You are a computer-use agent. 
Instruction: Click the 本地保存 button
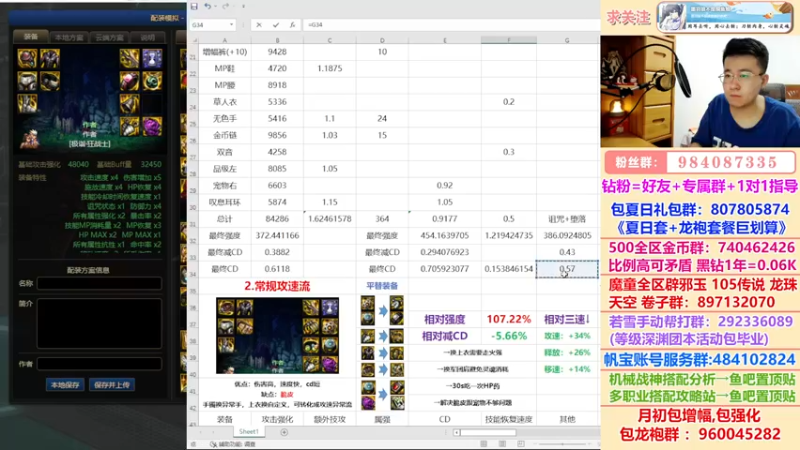(x=65, y=385)
